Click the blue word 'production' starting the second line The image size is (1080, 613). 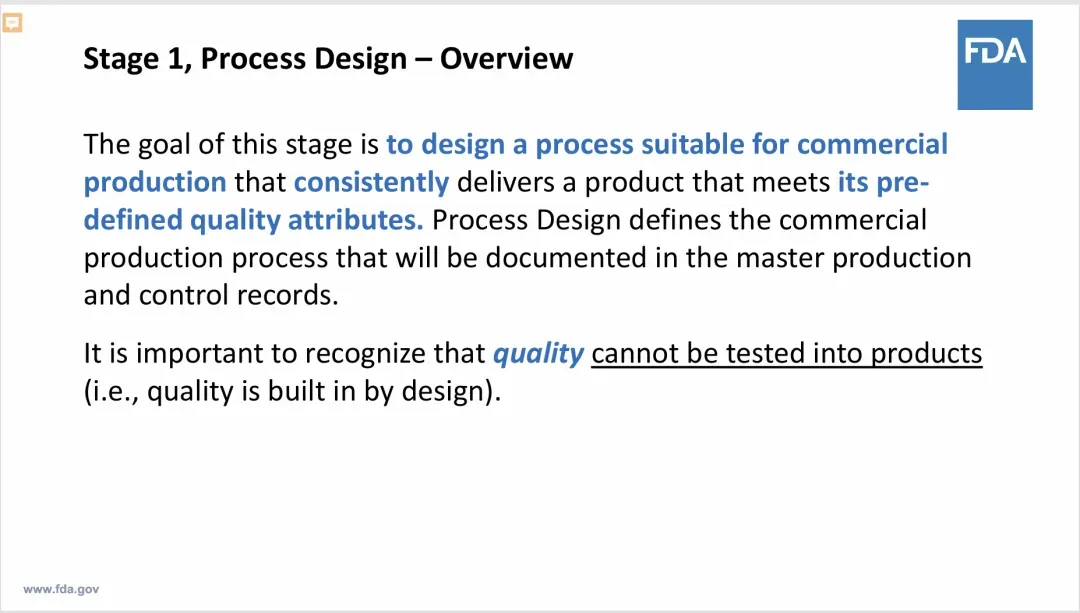[x=155, y=183]
